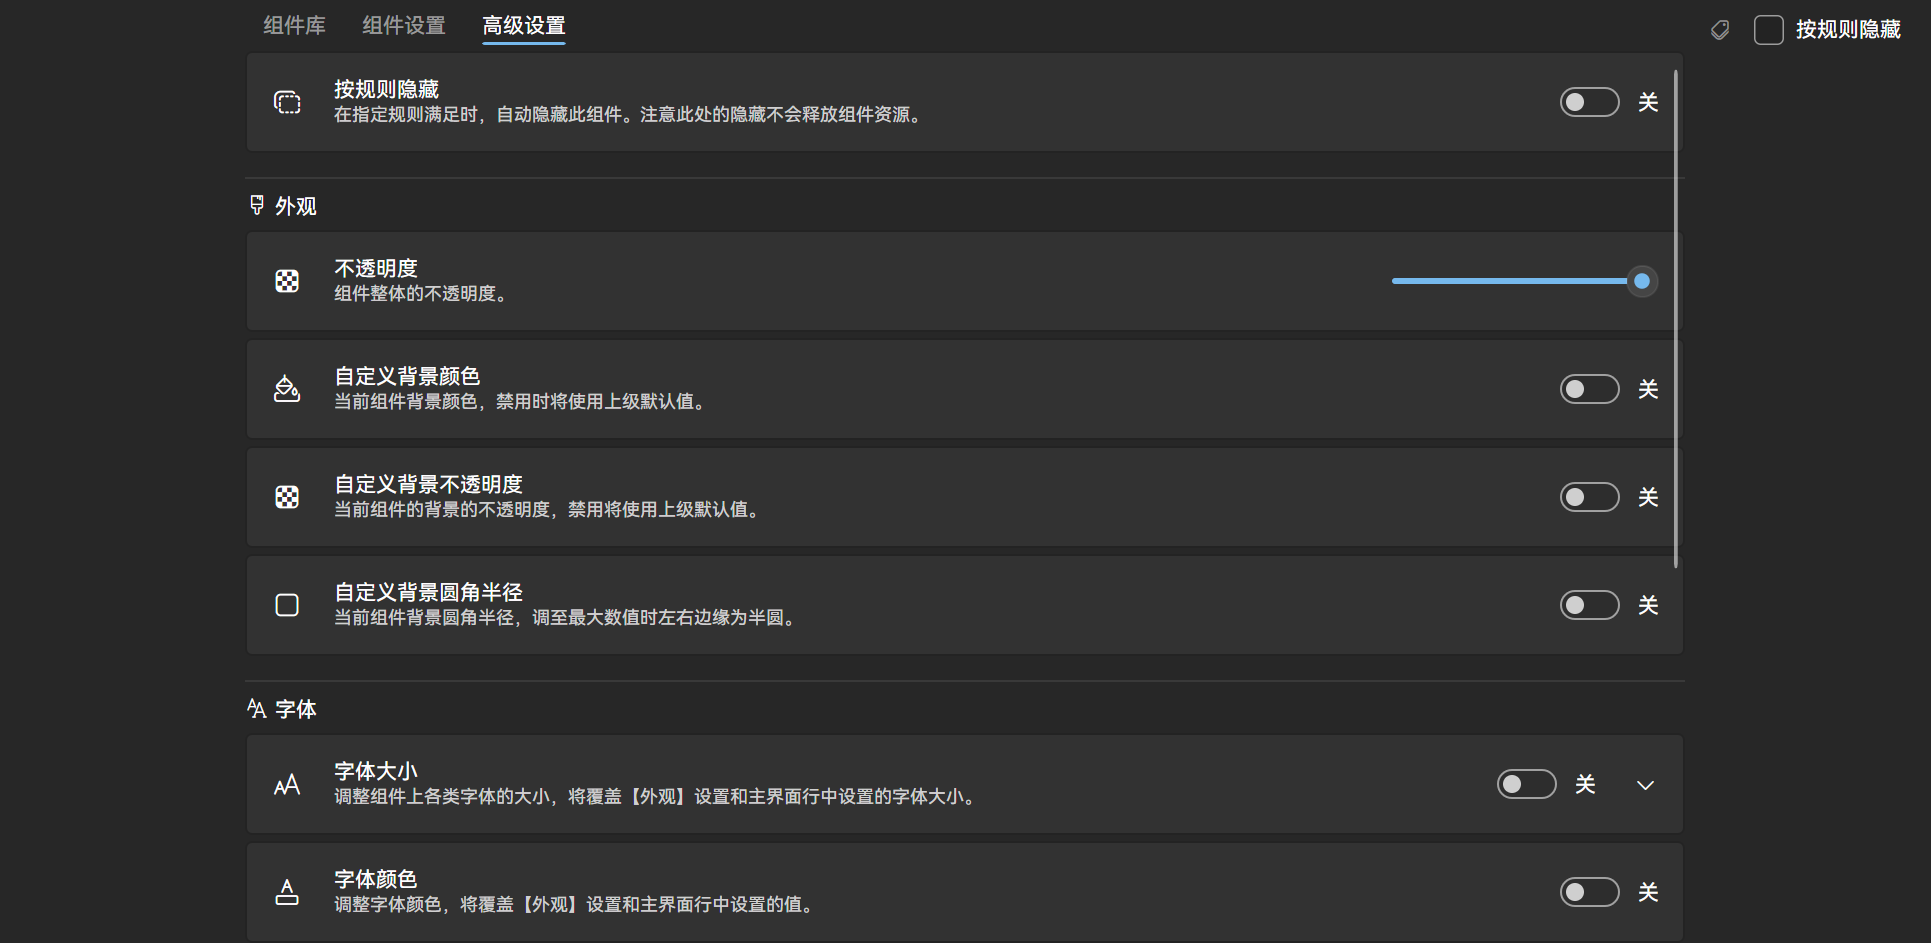The width and height of the screenshot is (1931, 943).
Task: Click the 不透明度 checkerboard icon
Action: (x=287, y=281)
